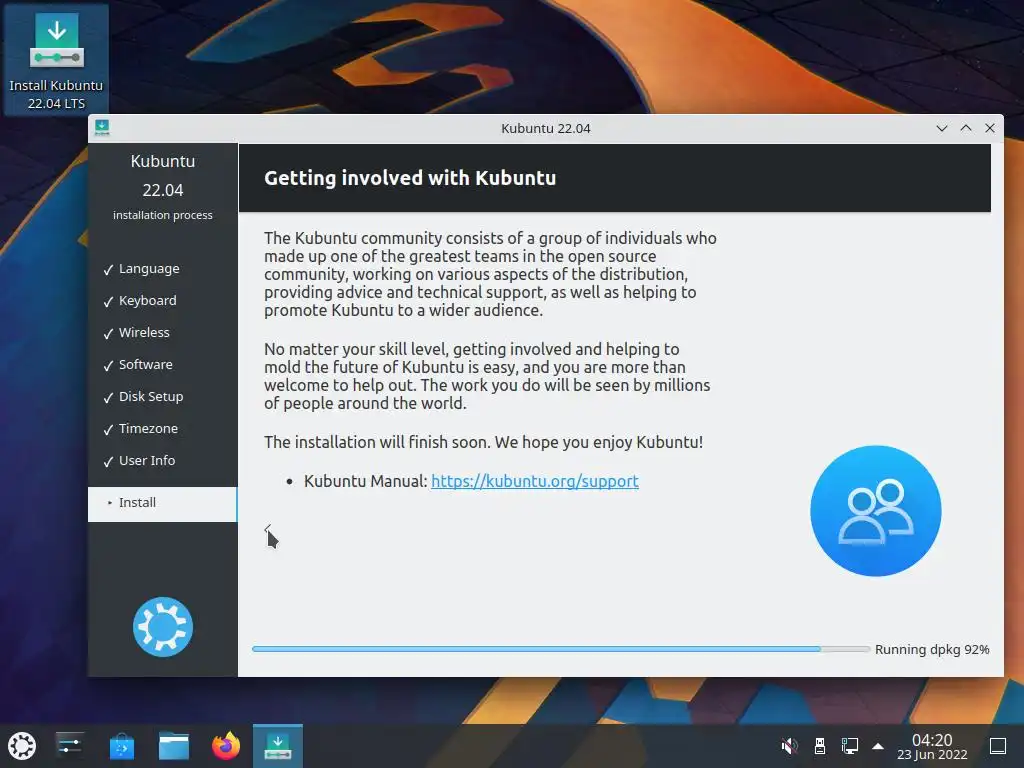Click the Running dpkg 92% status text
This screenshot has width=1024, height=768.
tap(932, 649)
